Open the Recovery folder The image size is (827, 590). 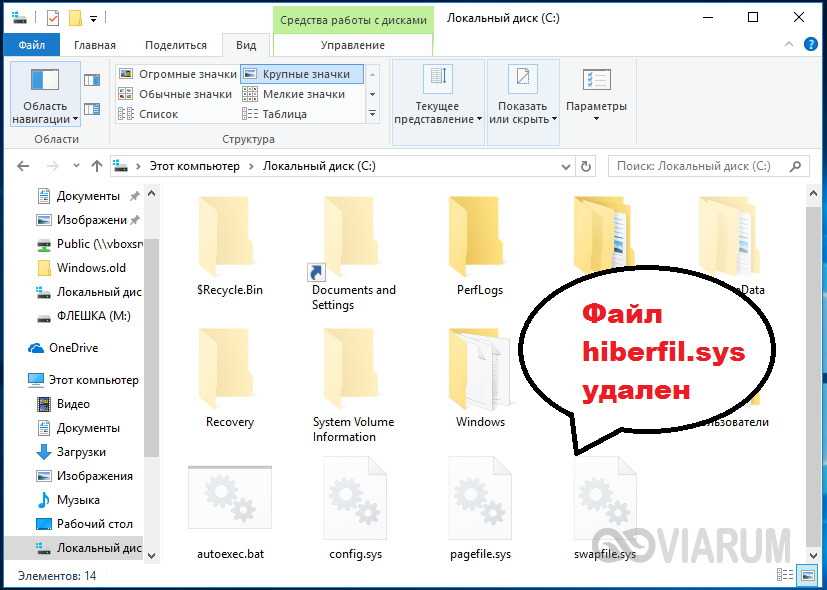click(229, 370)
